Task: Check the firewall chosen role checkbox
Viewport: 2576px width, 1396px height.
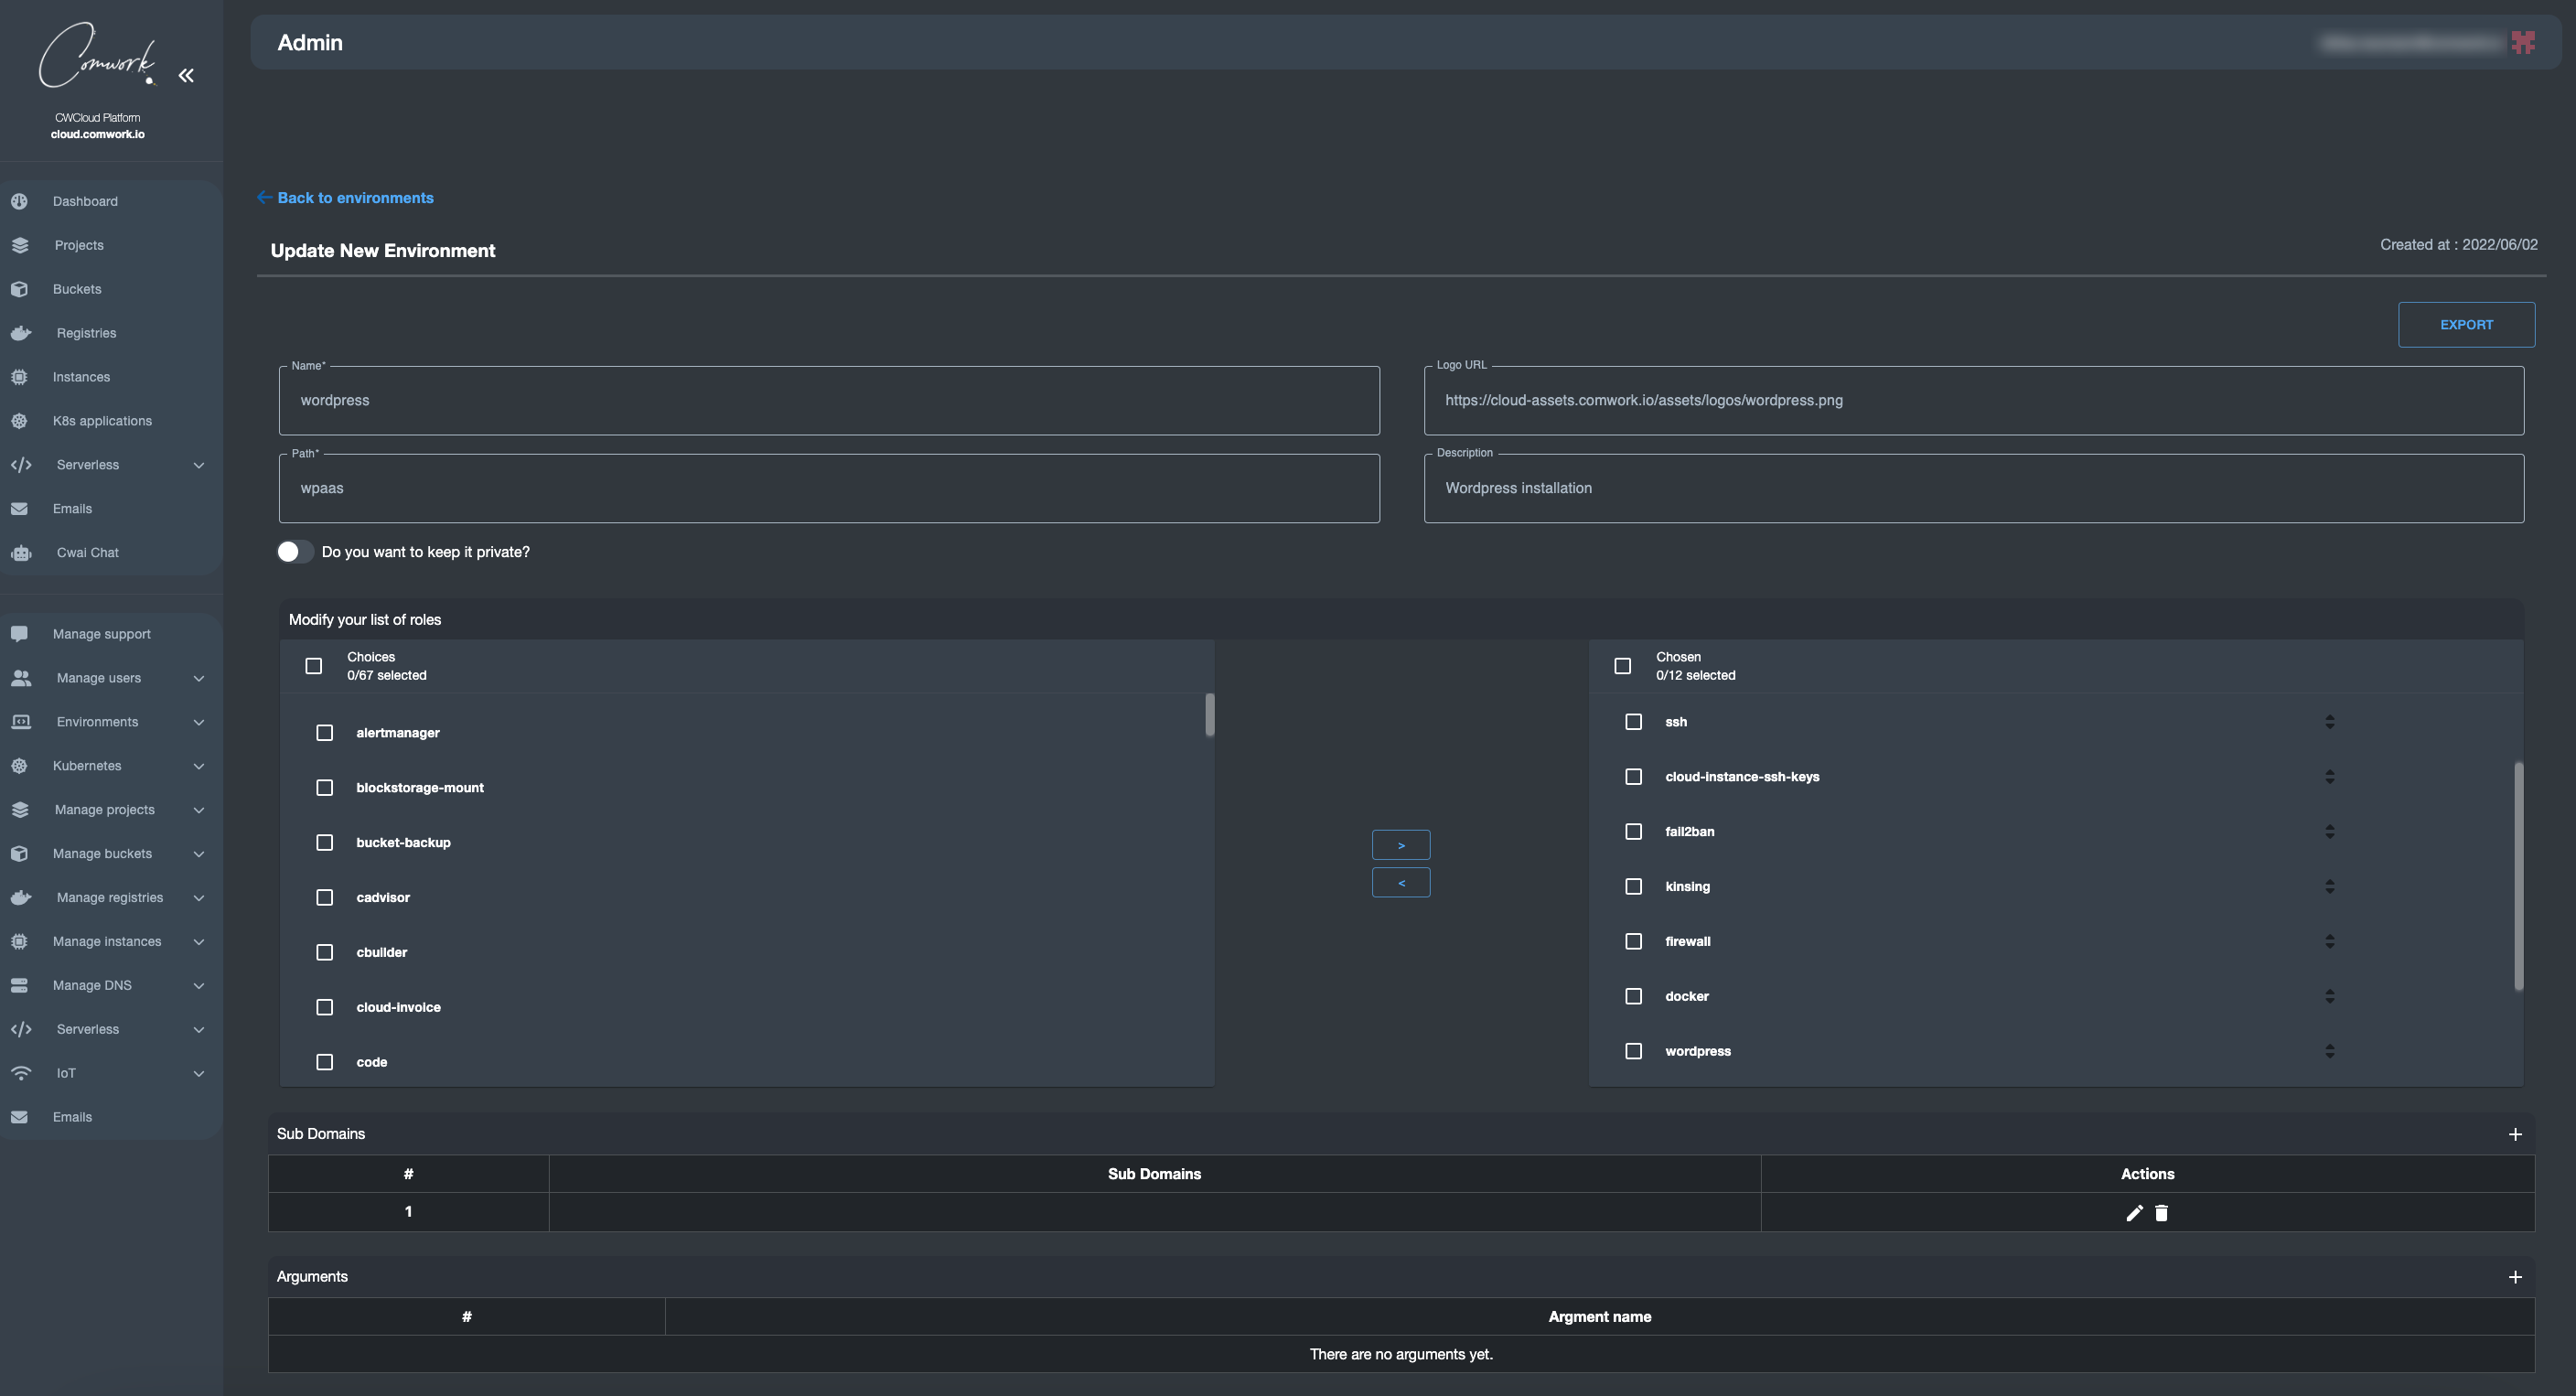Action: coord(1634,942)
